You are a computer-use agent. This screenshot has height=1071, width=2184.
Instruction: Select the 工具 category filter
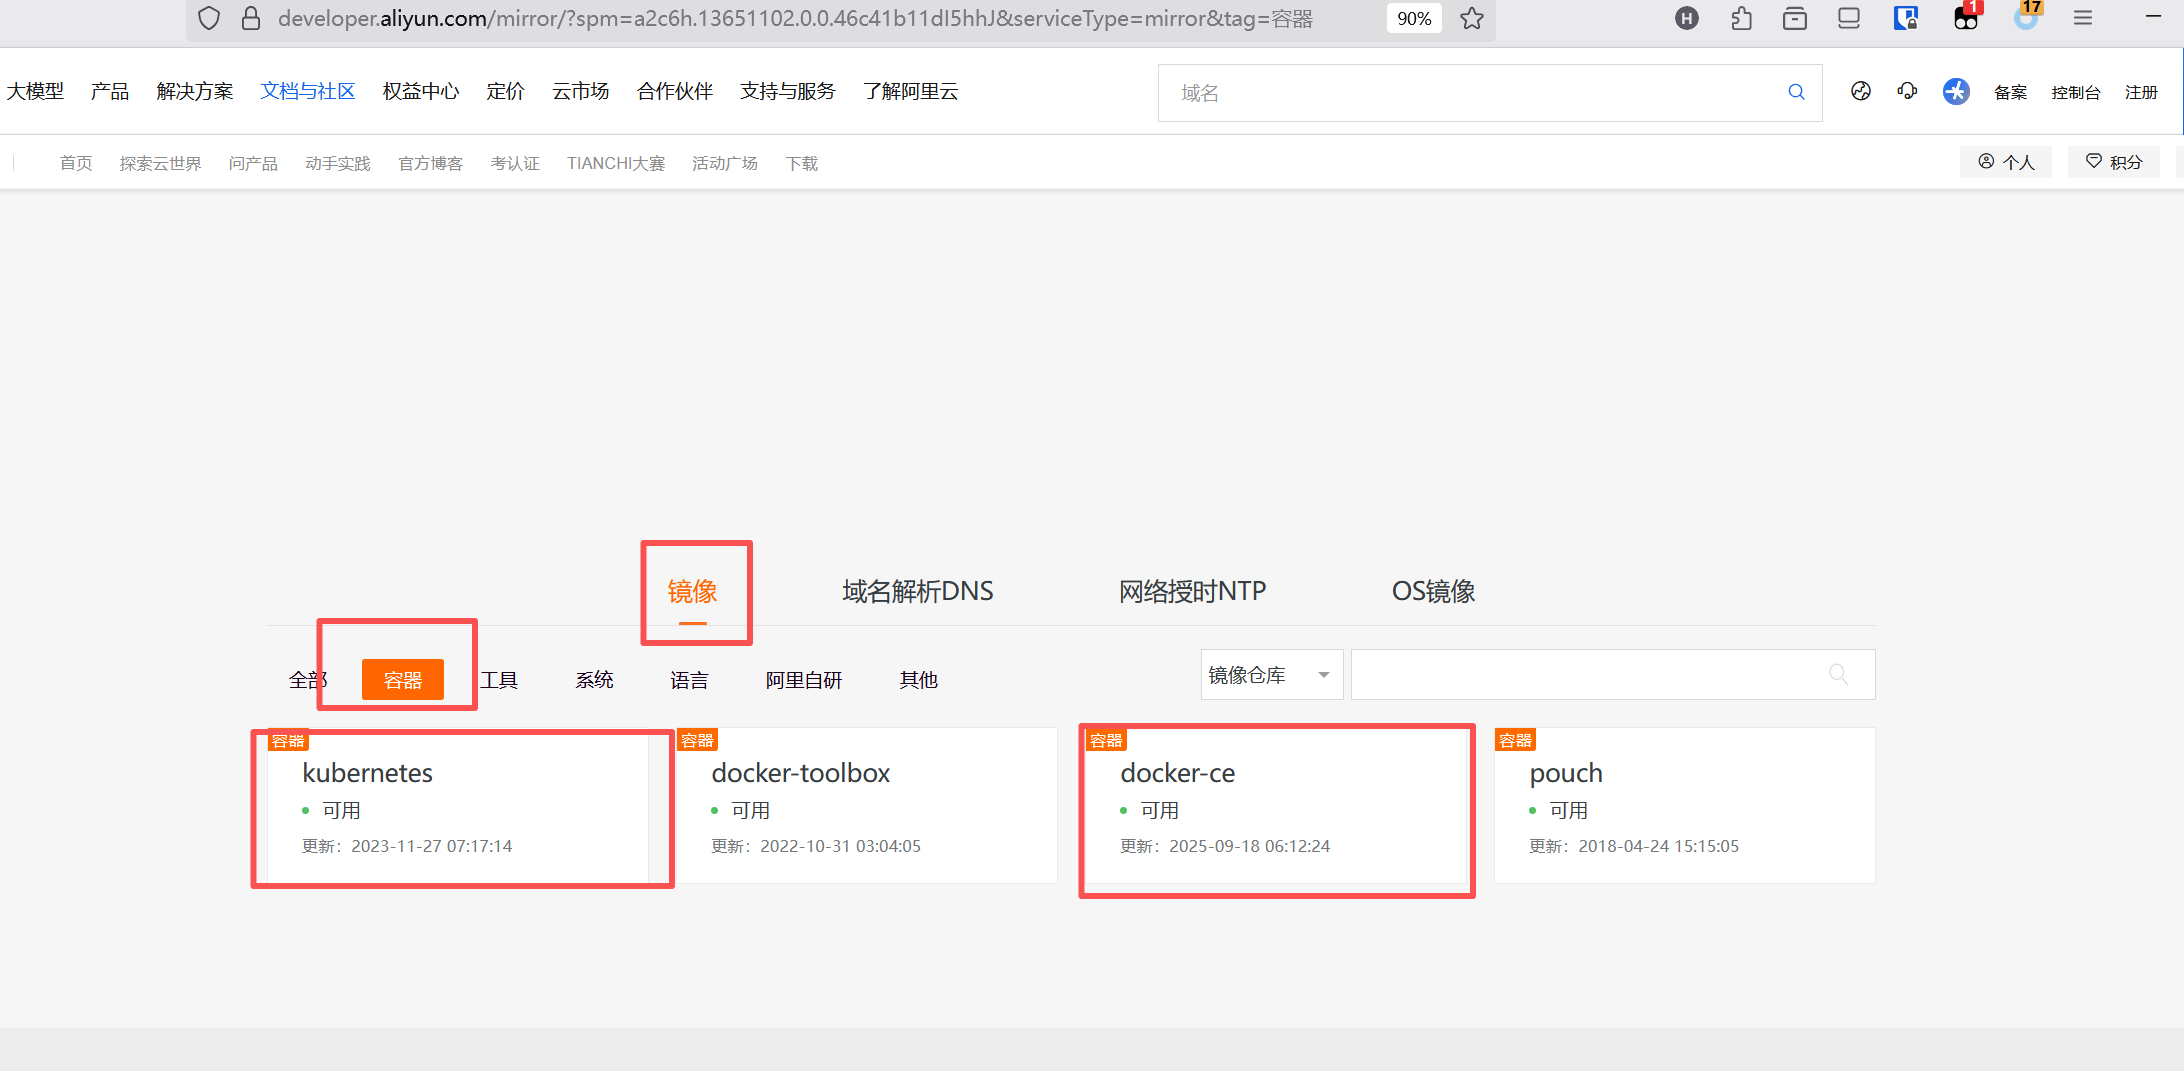click(x=499, y=680)
